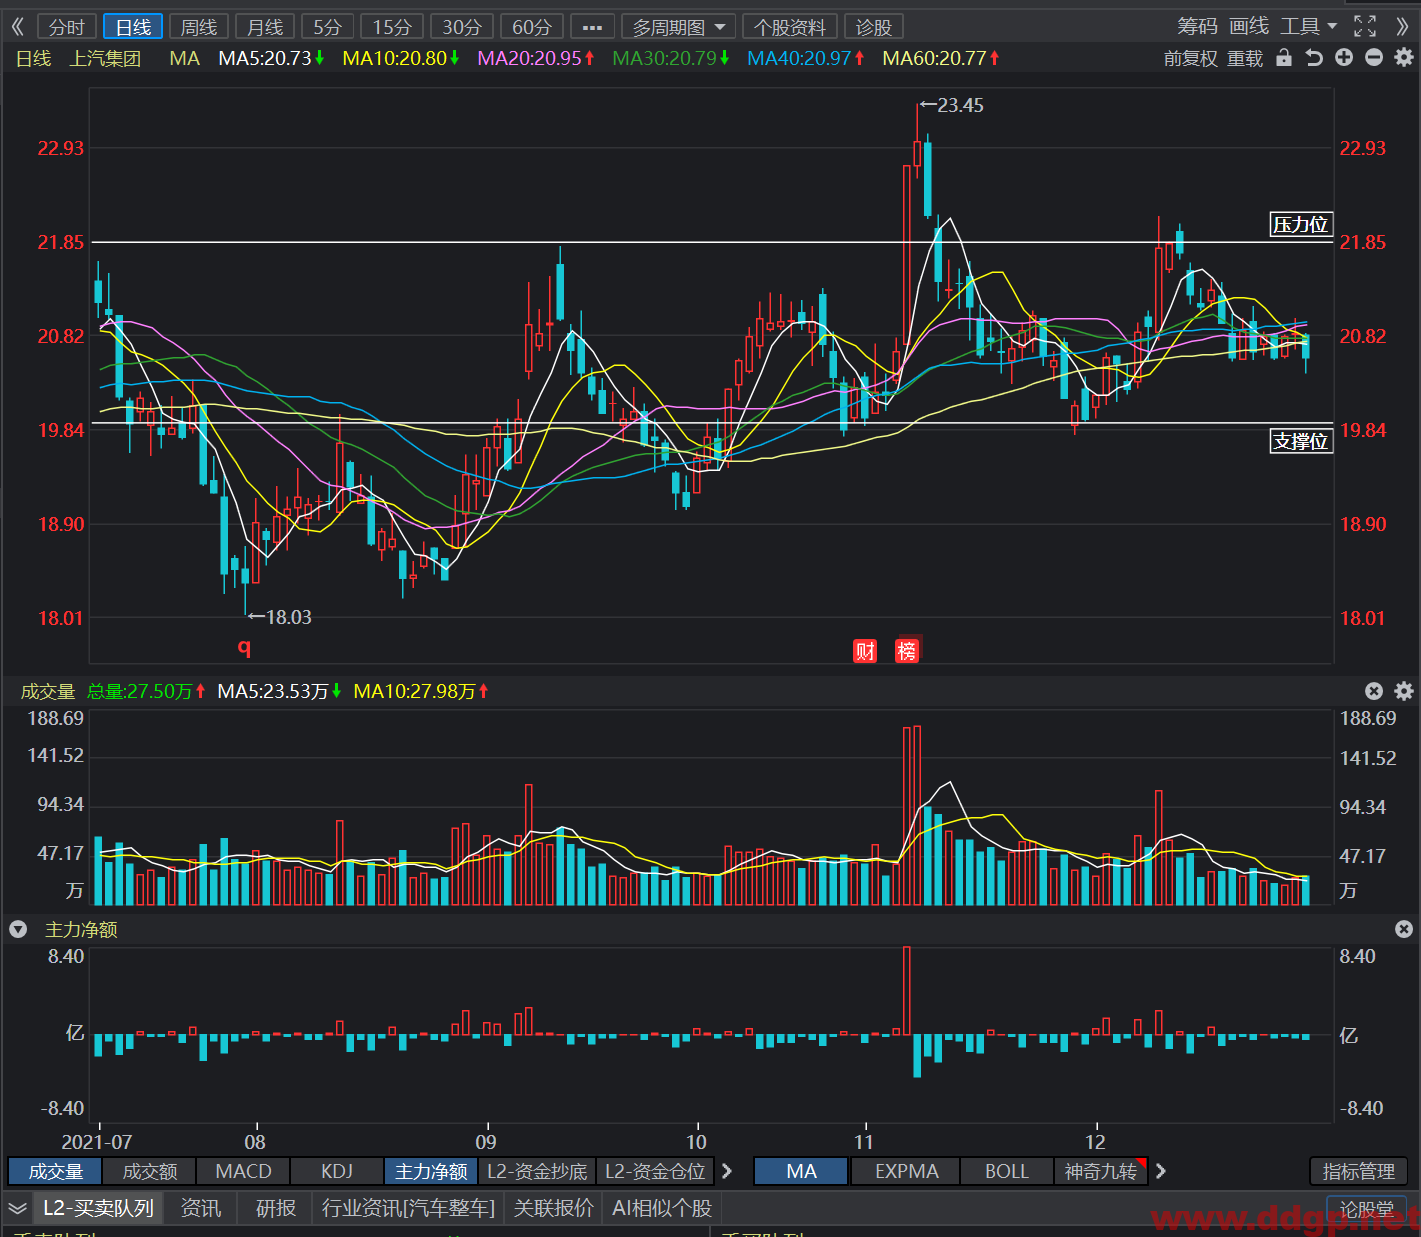The image size is (1421, 1237).
Task: Click the red 榜 marker on chart
Action: click(907, 651)
